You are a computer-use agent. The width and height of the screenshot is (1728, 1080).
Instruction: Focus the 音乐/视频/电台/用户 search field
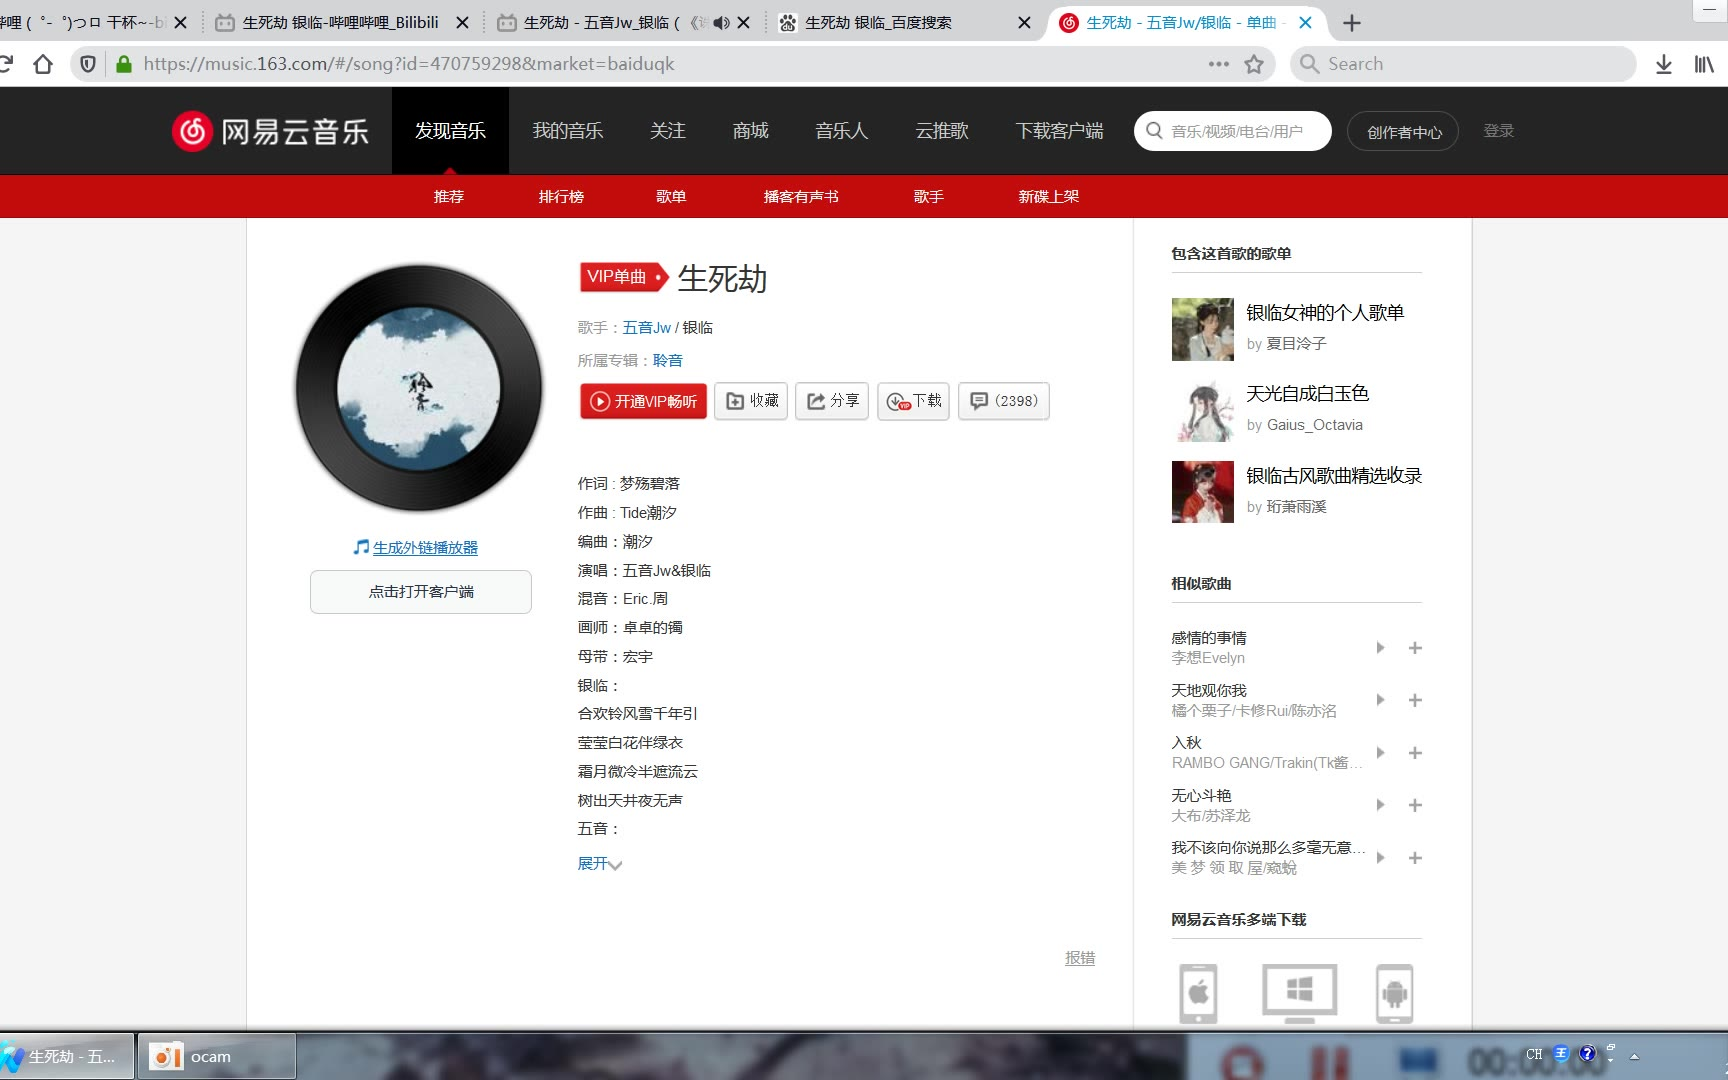tap(1233, 131)
